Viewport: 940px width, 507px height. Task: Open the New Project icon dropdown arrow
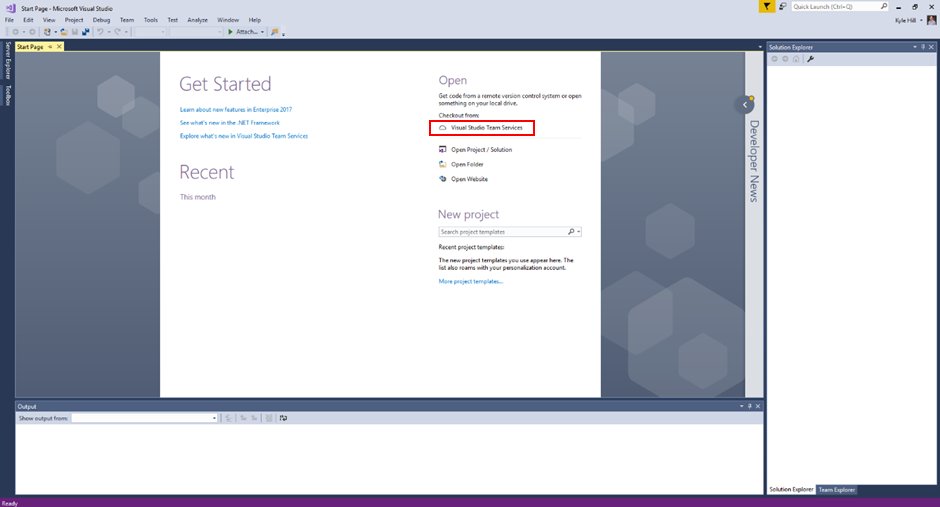[56, 32]
